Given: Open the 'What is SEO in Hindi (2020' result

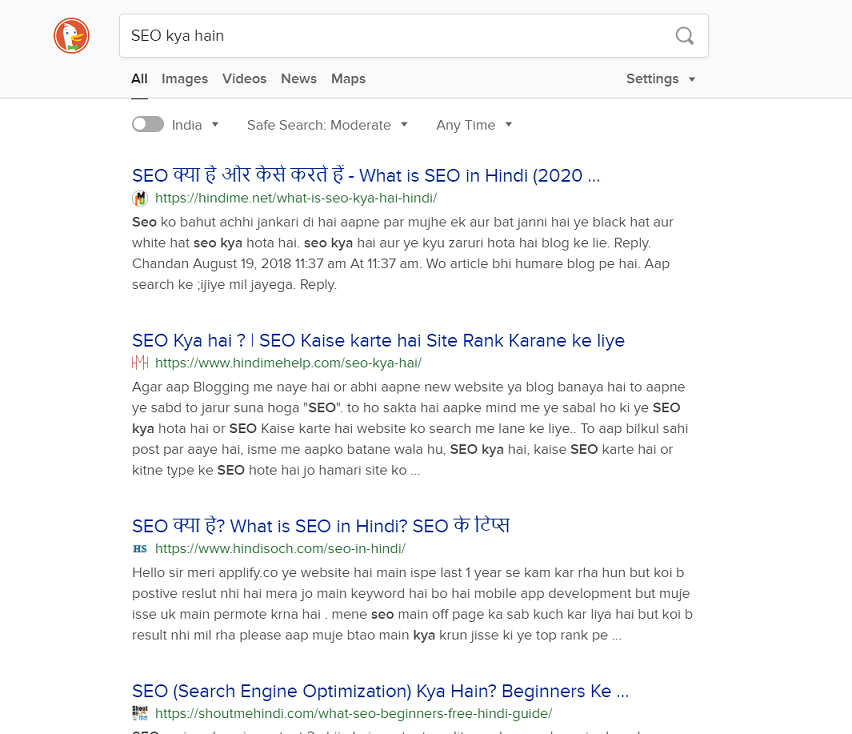Looking at the screenshot, I should tap(366, 175).
